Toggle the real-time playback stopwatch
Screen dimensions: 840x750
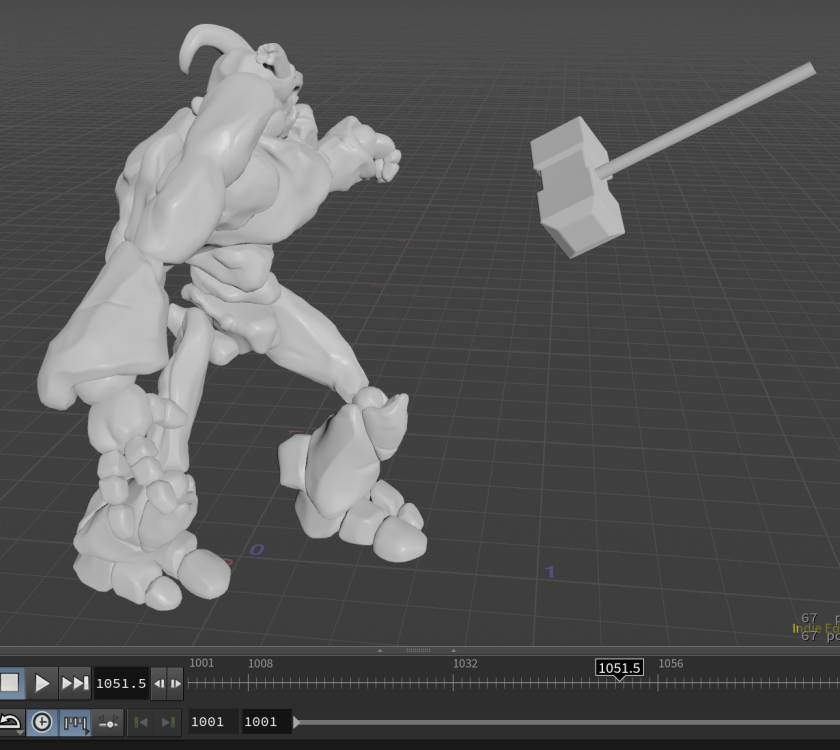[x=42, y=721]
